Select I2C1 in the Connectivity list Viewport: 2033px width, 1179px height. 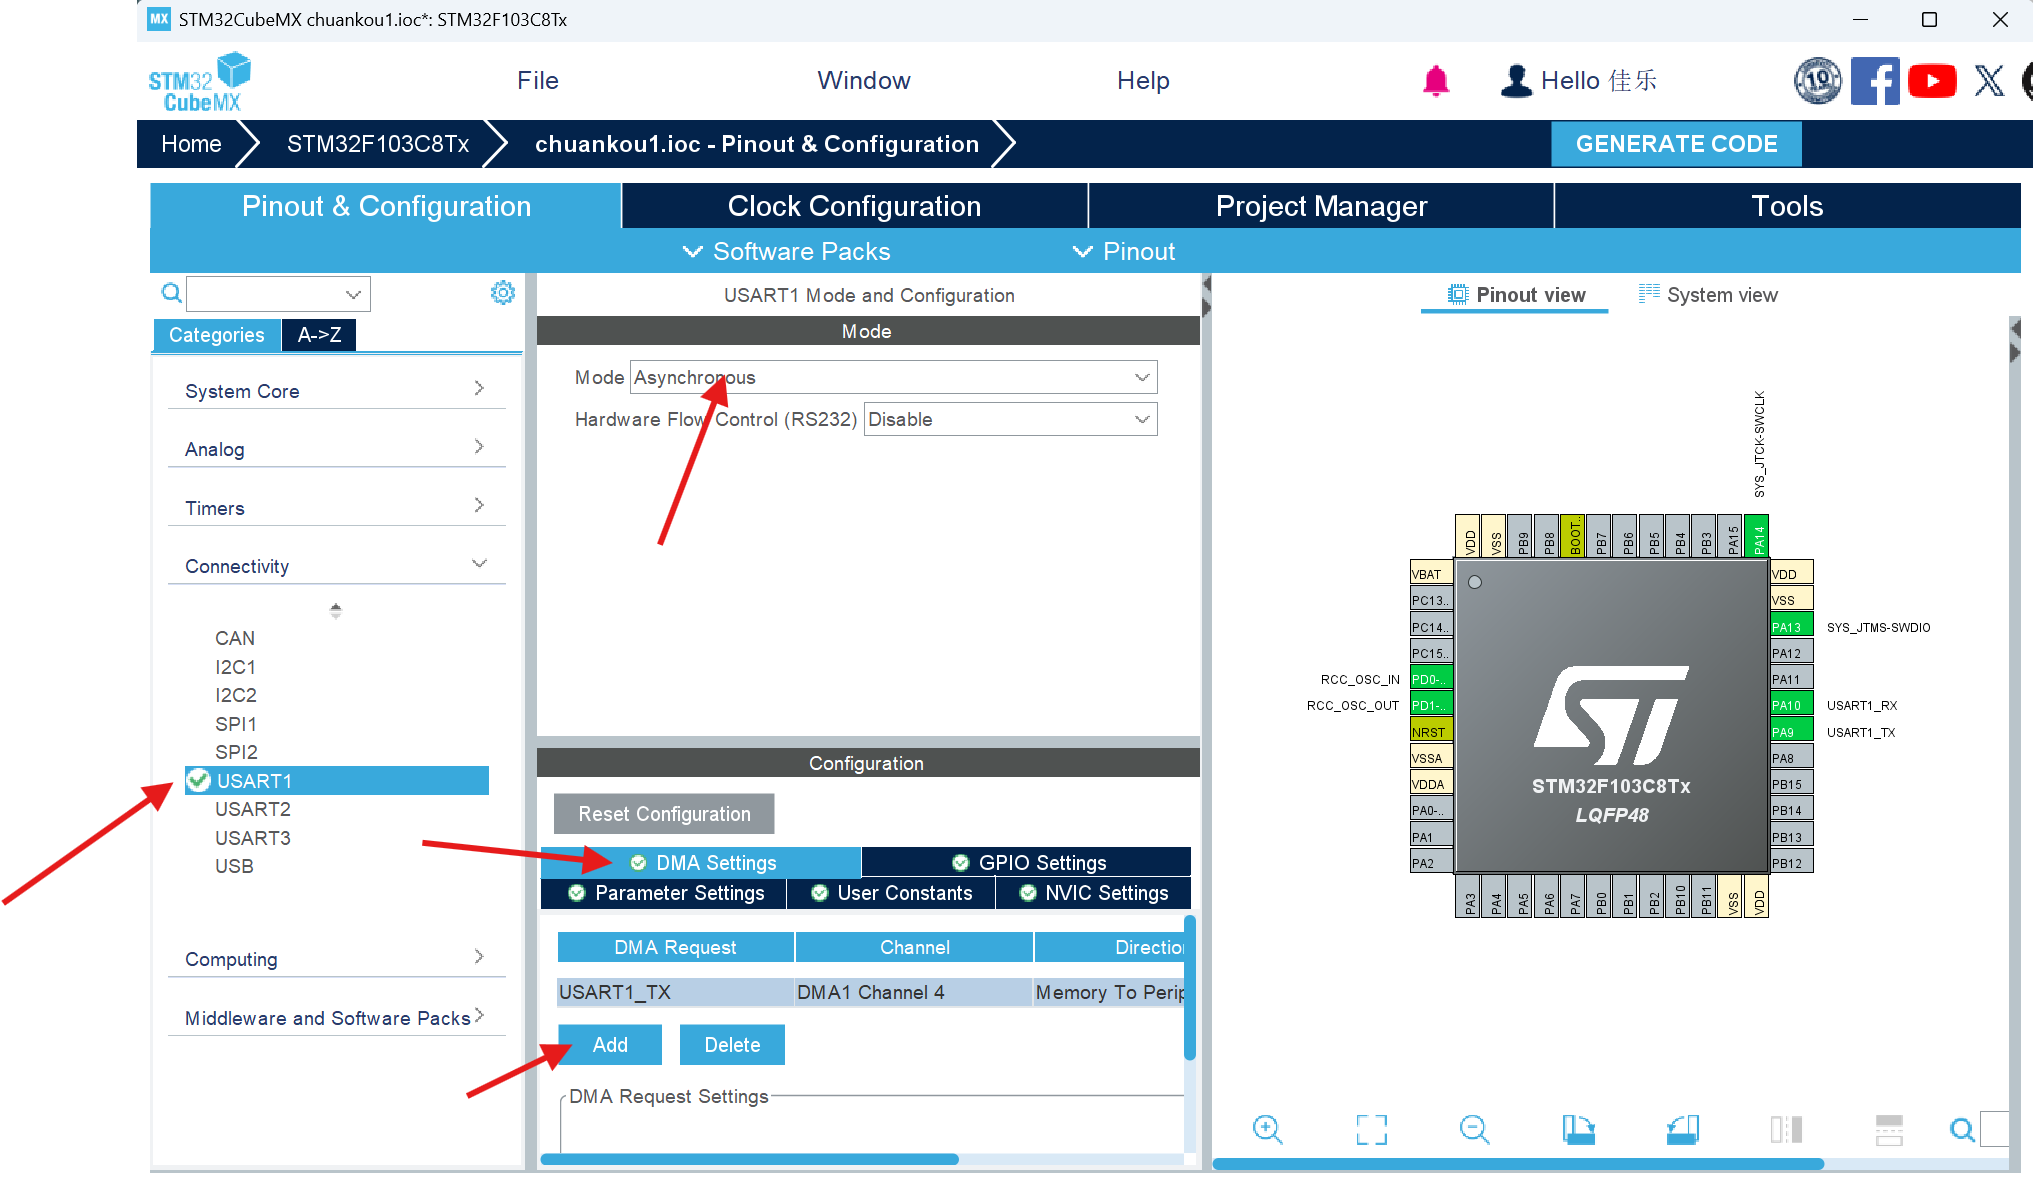tap(235, 667)
